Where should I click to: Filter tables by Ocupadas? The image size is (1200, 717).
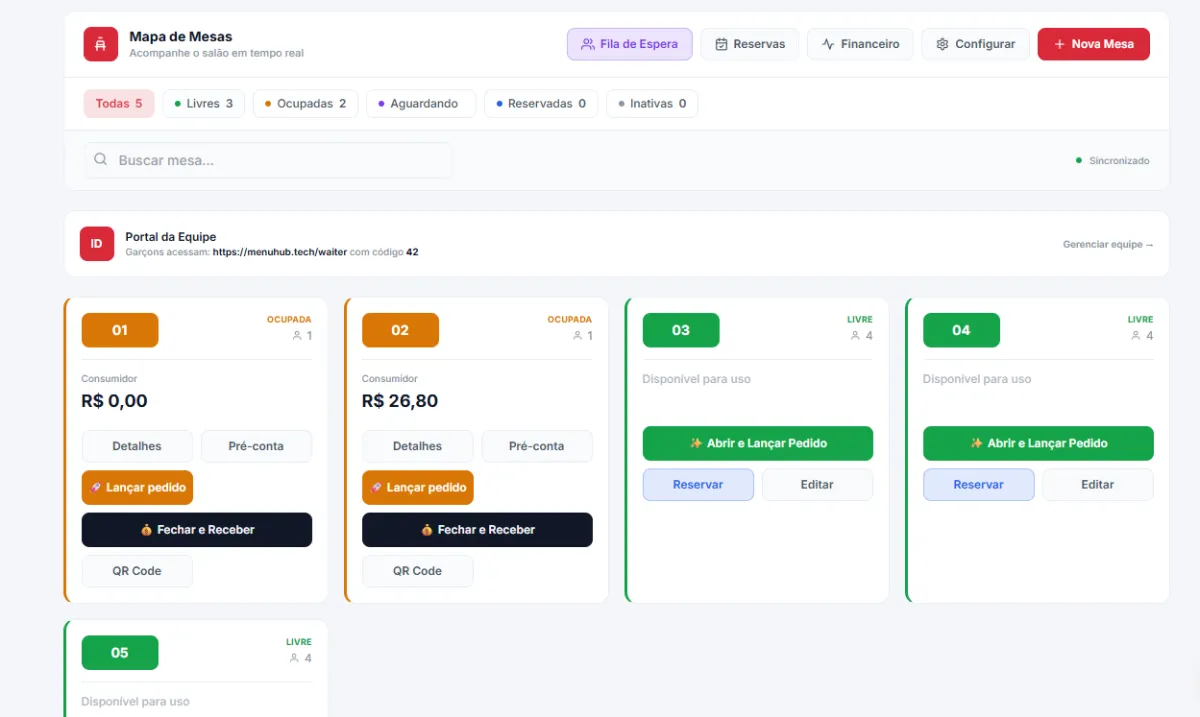point(305,104)
